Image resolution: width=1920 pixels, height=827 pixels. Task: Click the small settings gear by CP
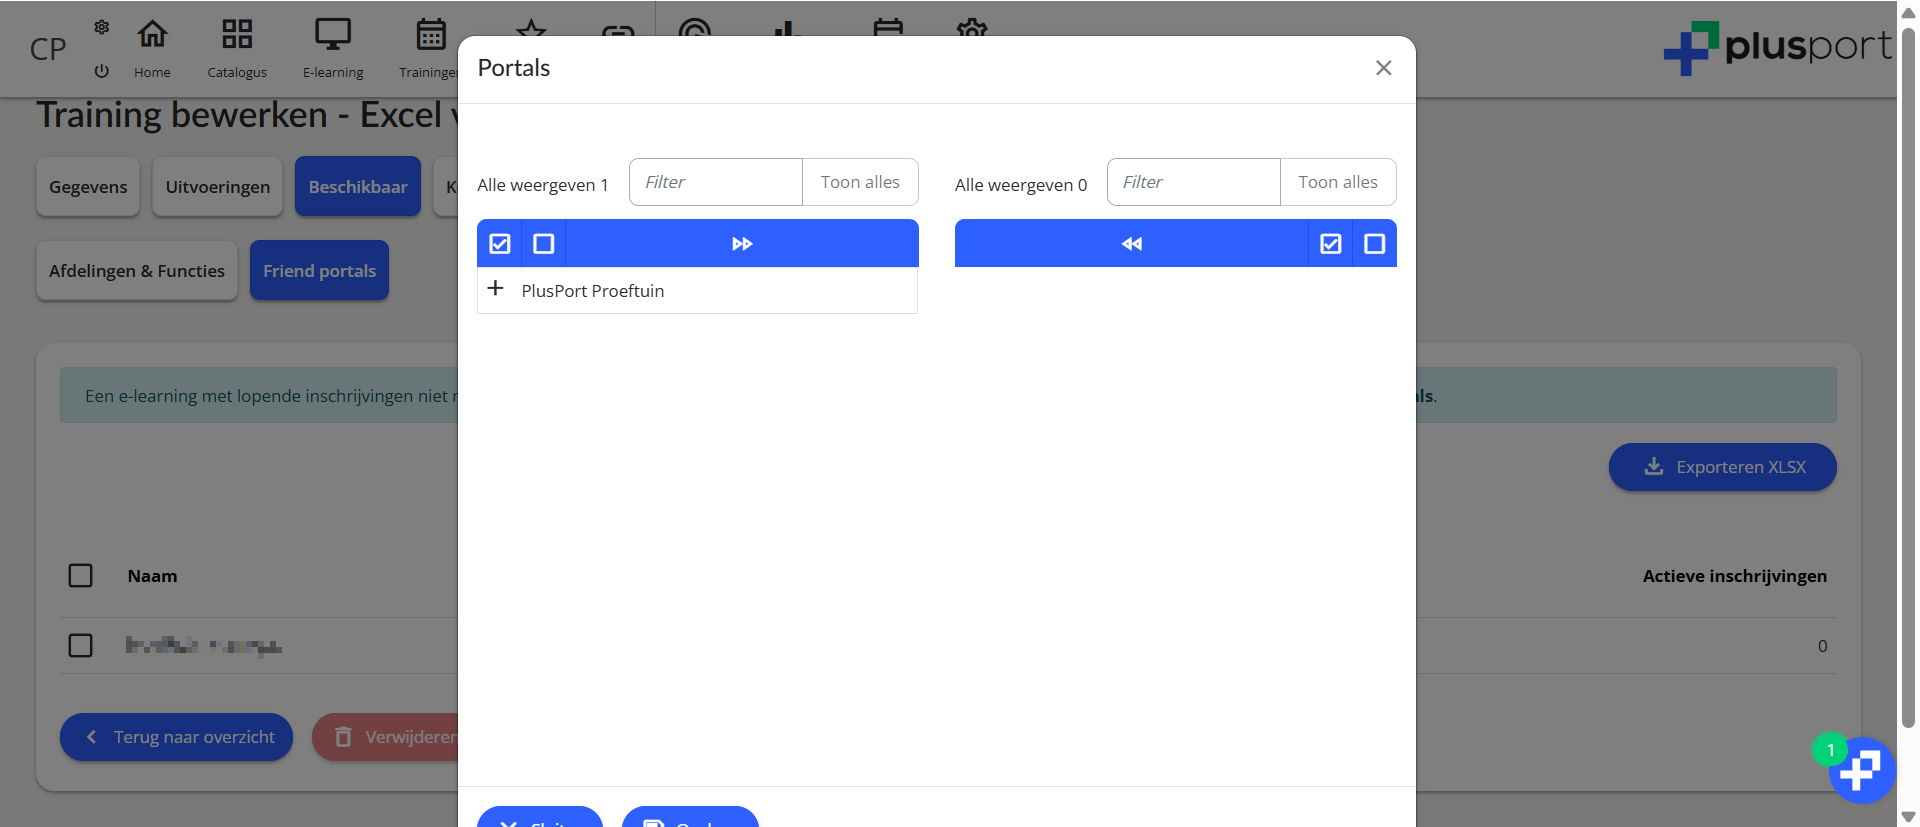tap(101, 27)
